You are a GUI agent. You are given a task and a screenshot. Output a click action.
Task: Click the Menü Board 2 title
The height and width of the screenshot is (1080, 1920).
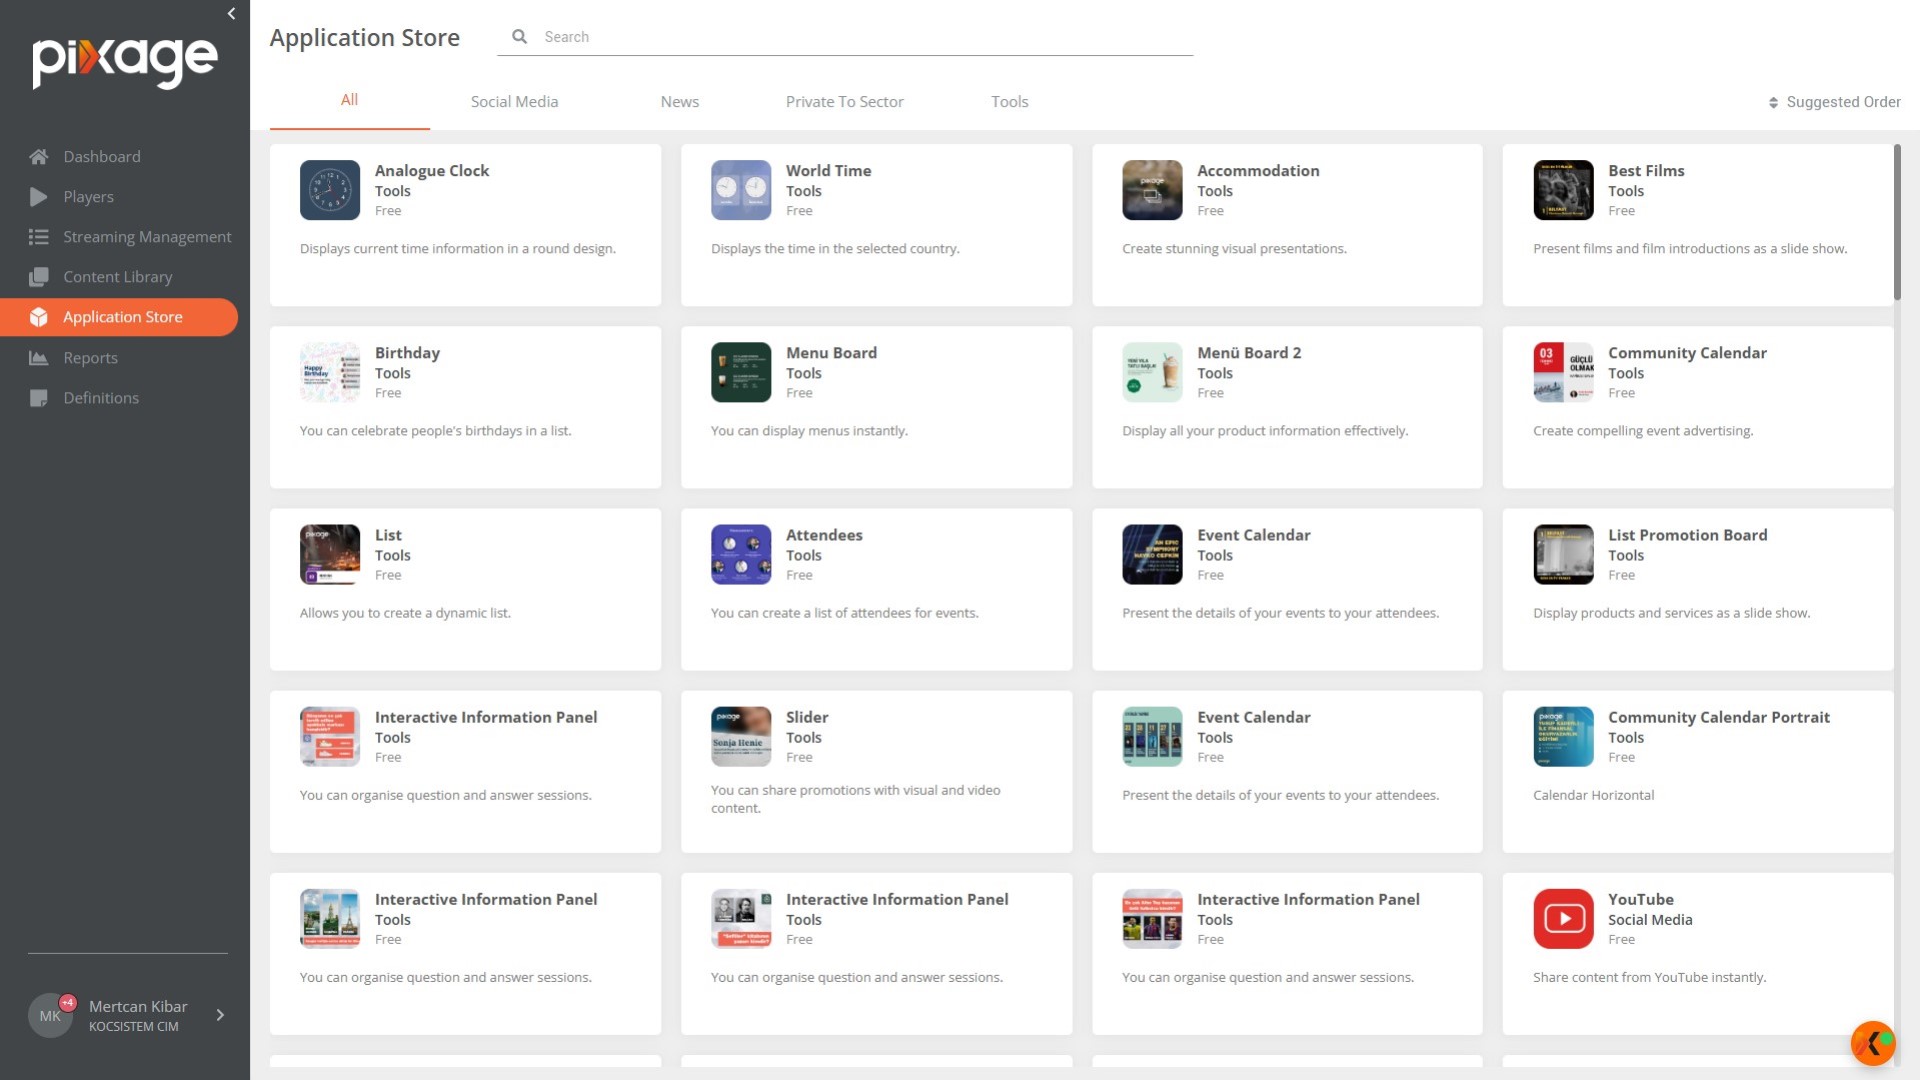pos(1249,353)
